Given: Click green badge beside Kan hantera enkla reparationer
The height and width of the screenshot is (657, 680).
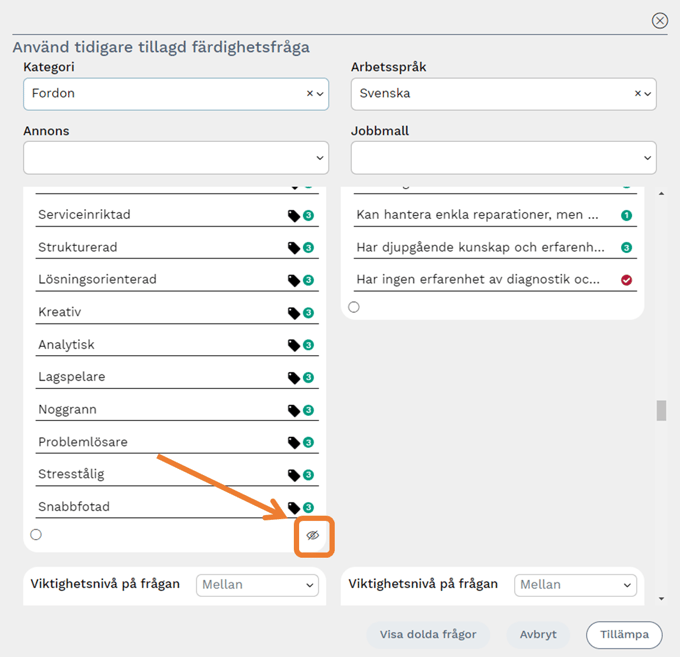Looking at the screenshot, I should tap(626, 215).
